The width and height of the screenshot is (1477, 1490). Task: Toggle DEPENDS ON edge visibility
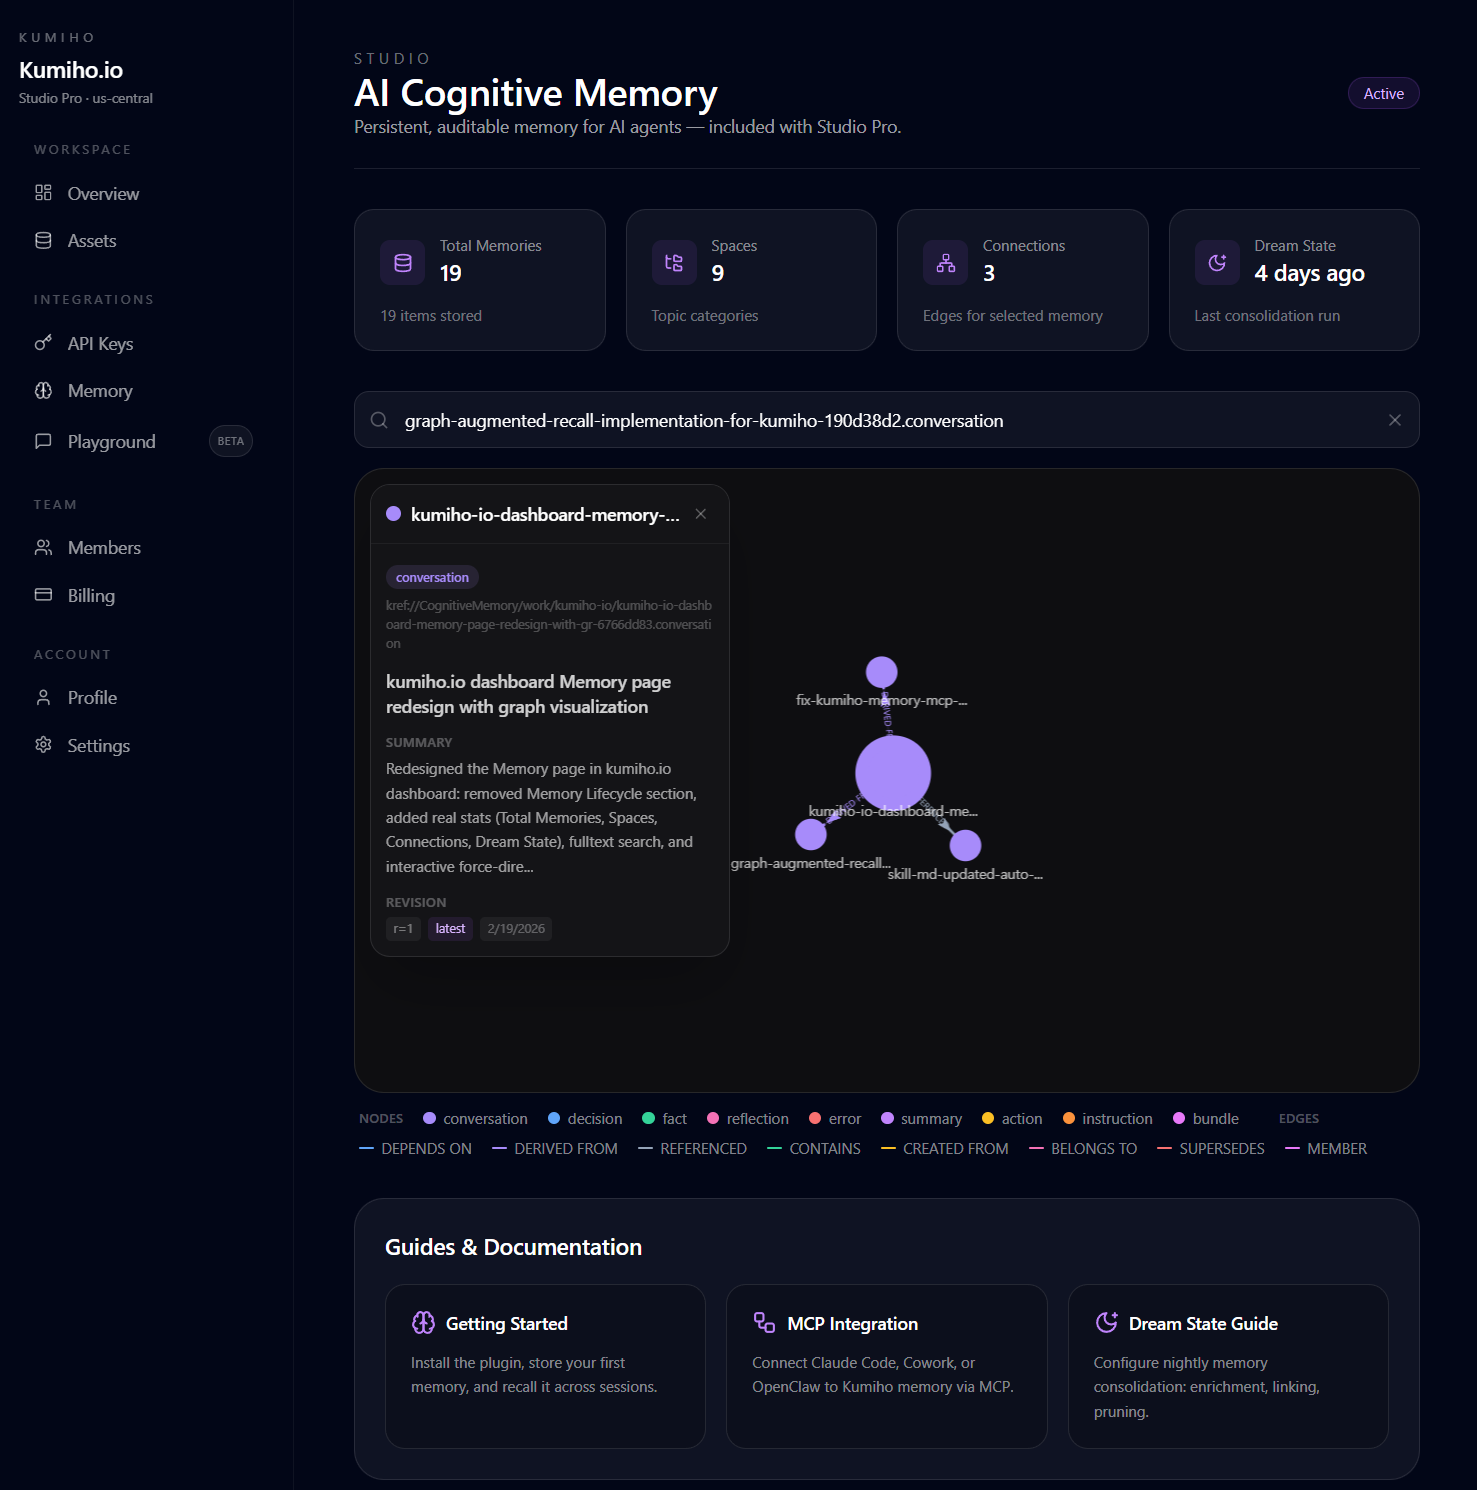click(x=426, y=1148)
